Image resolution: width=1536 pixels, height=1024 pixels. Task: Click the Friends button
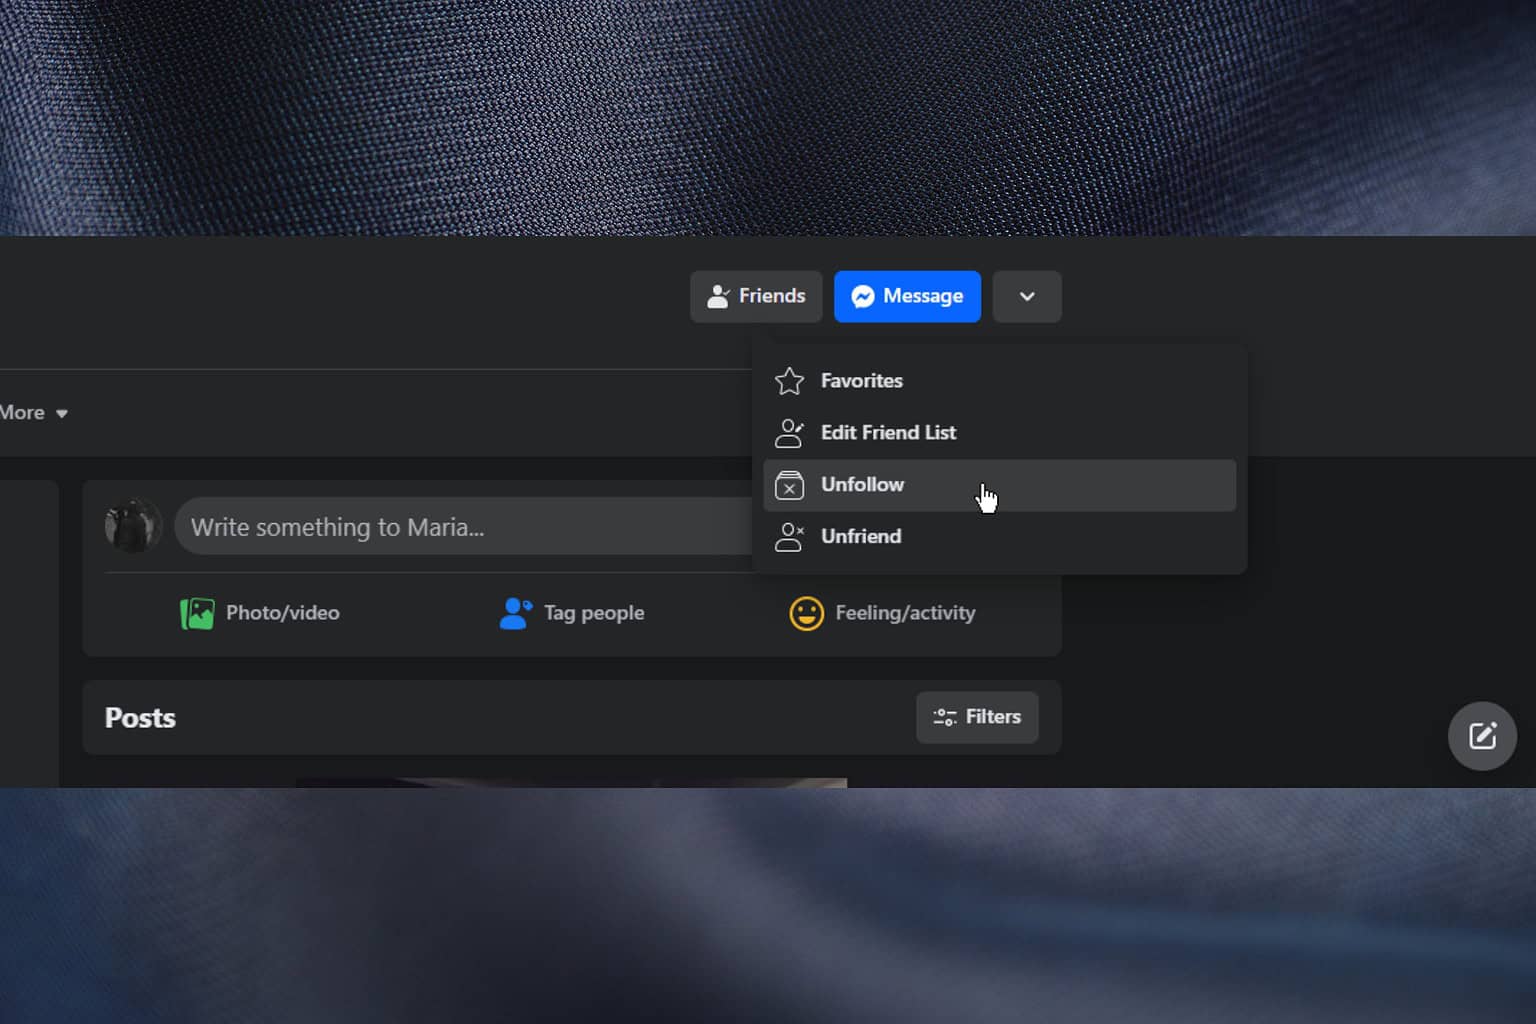tap(756, 296)
